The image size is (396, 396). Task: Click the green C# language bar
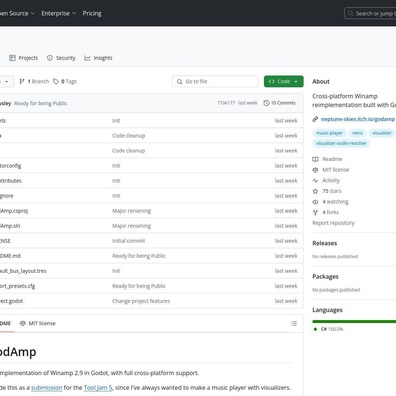[x=354, y=321]
